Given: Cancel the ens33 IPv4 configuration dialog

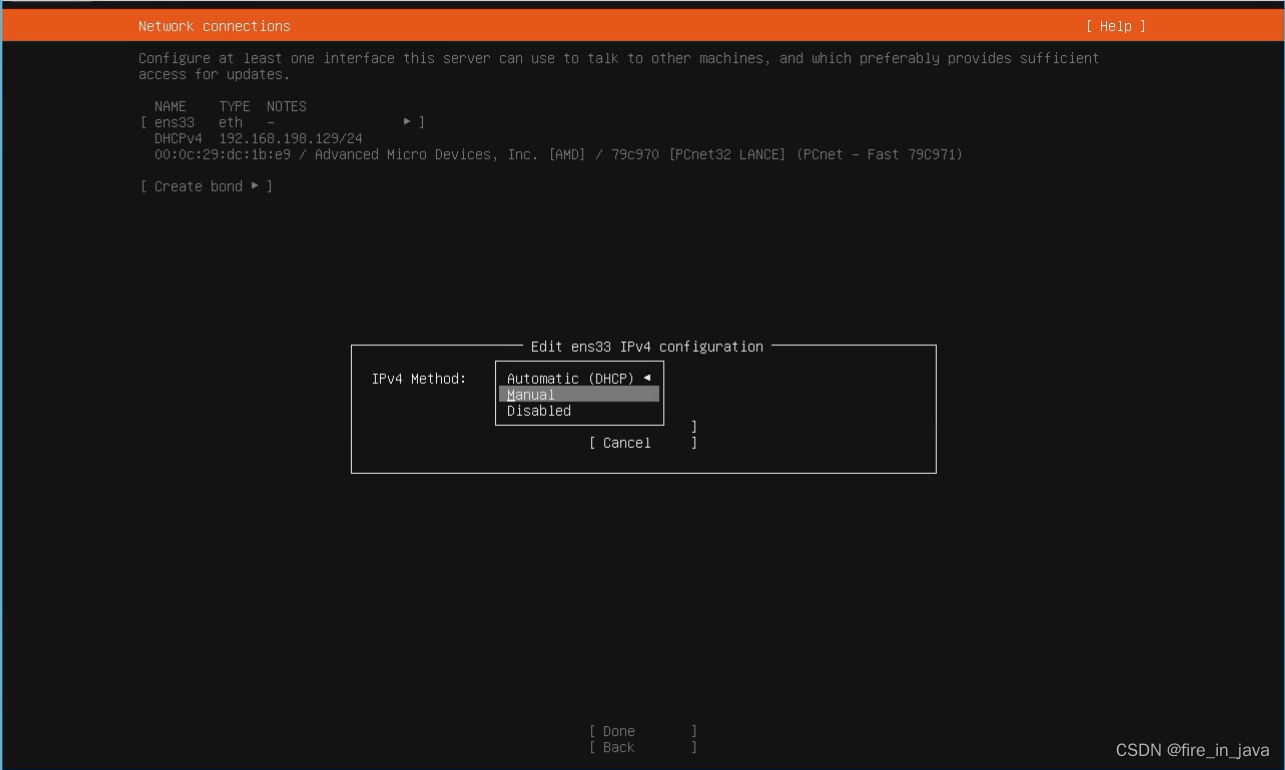Looking at the screenshot, I should point(643,443).
